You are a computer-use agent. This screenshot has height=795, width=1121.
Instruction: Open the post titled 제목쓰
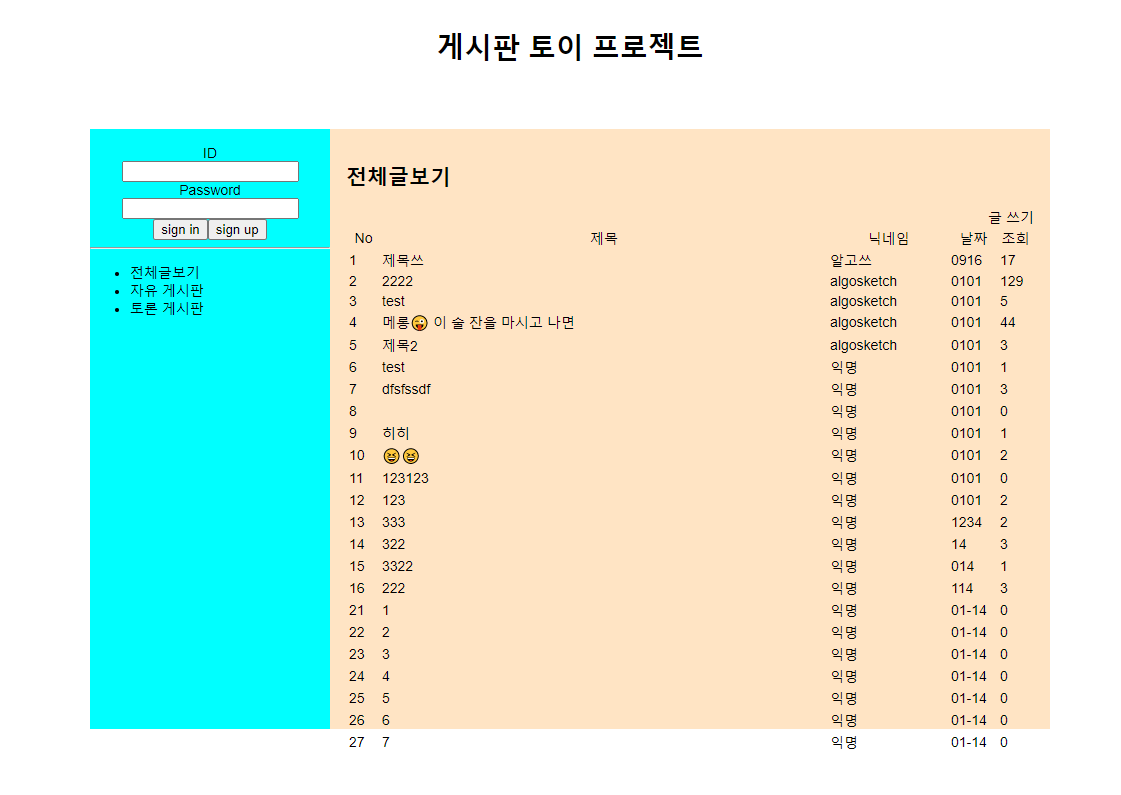pos(403,260)
